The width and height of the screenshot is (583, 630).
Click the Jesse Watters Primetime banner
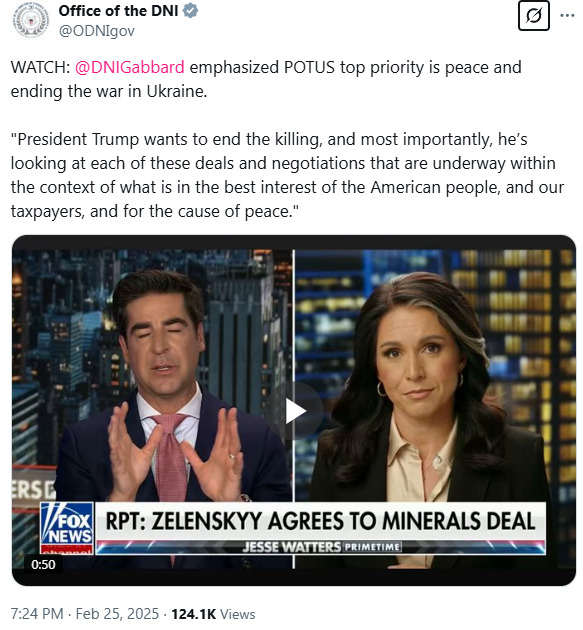(x=321, y=547)
